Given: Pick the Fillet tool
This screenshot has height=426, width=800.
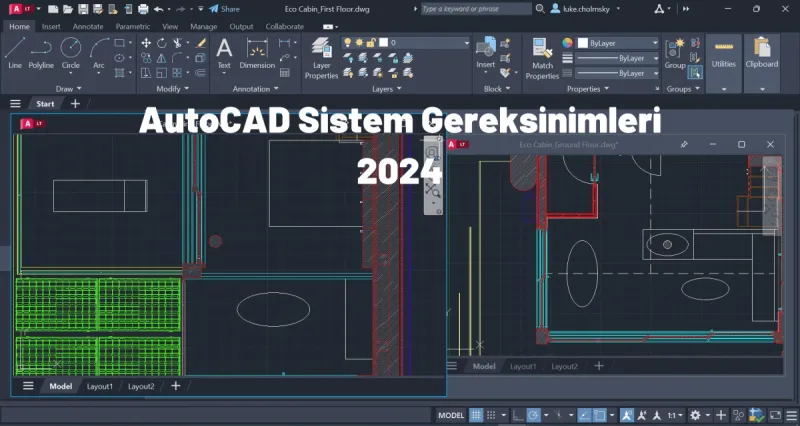Looking at the screenshot, I should click(x=177, y=58).
